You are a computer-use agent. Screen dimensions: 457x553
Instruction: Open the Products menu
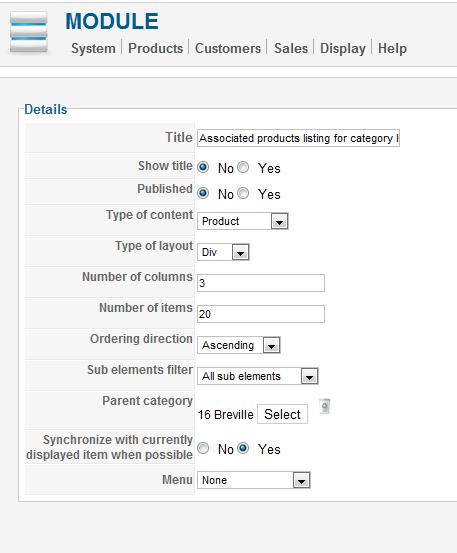pos(156,48)
